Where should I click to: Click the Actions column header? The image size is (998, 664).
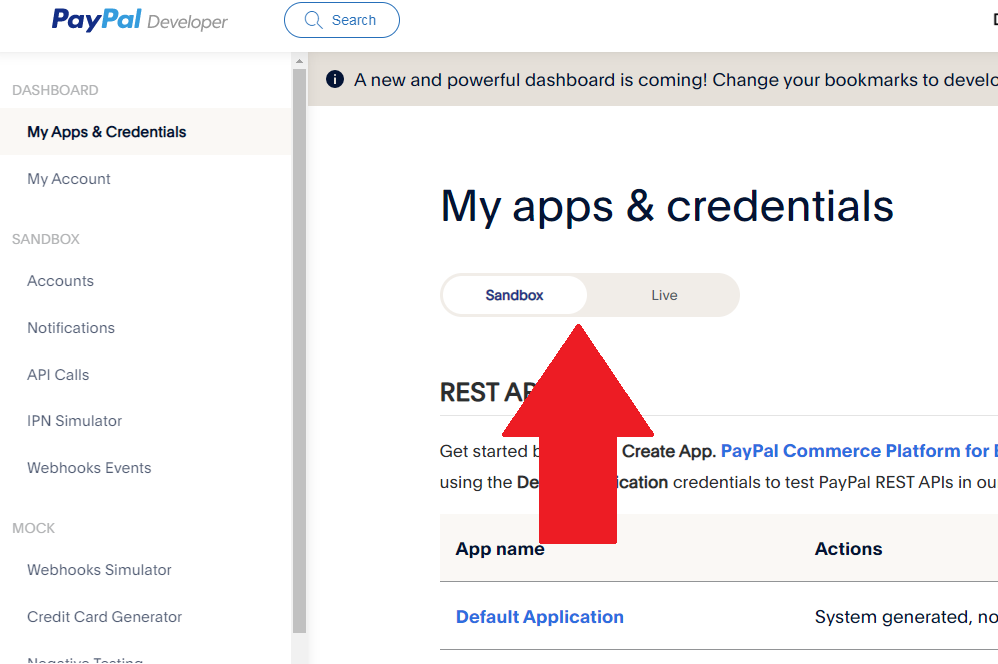coord(848,549)
